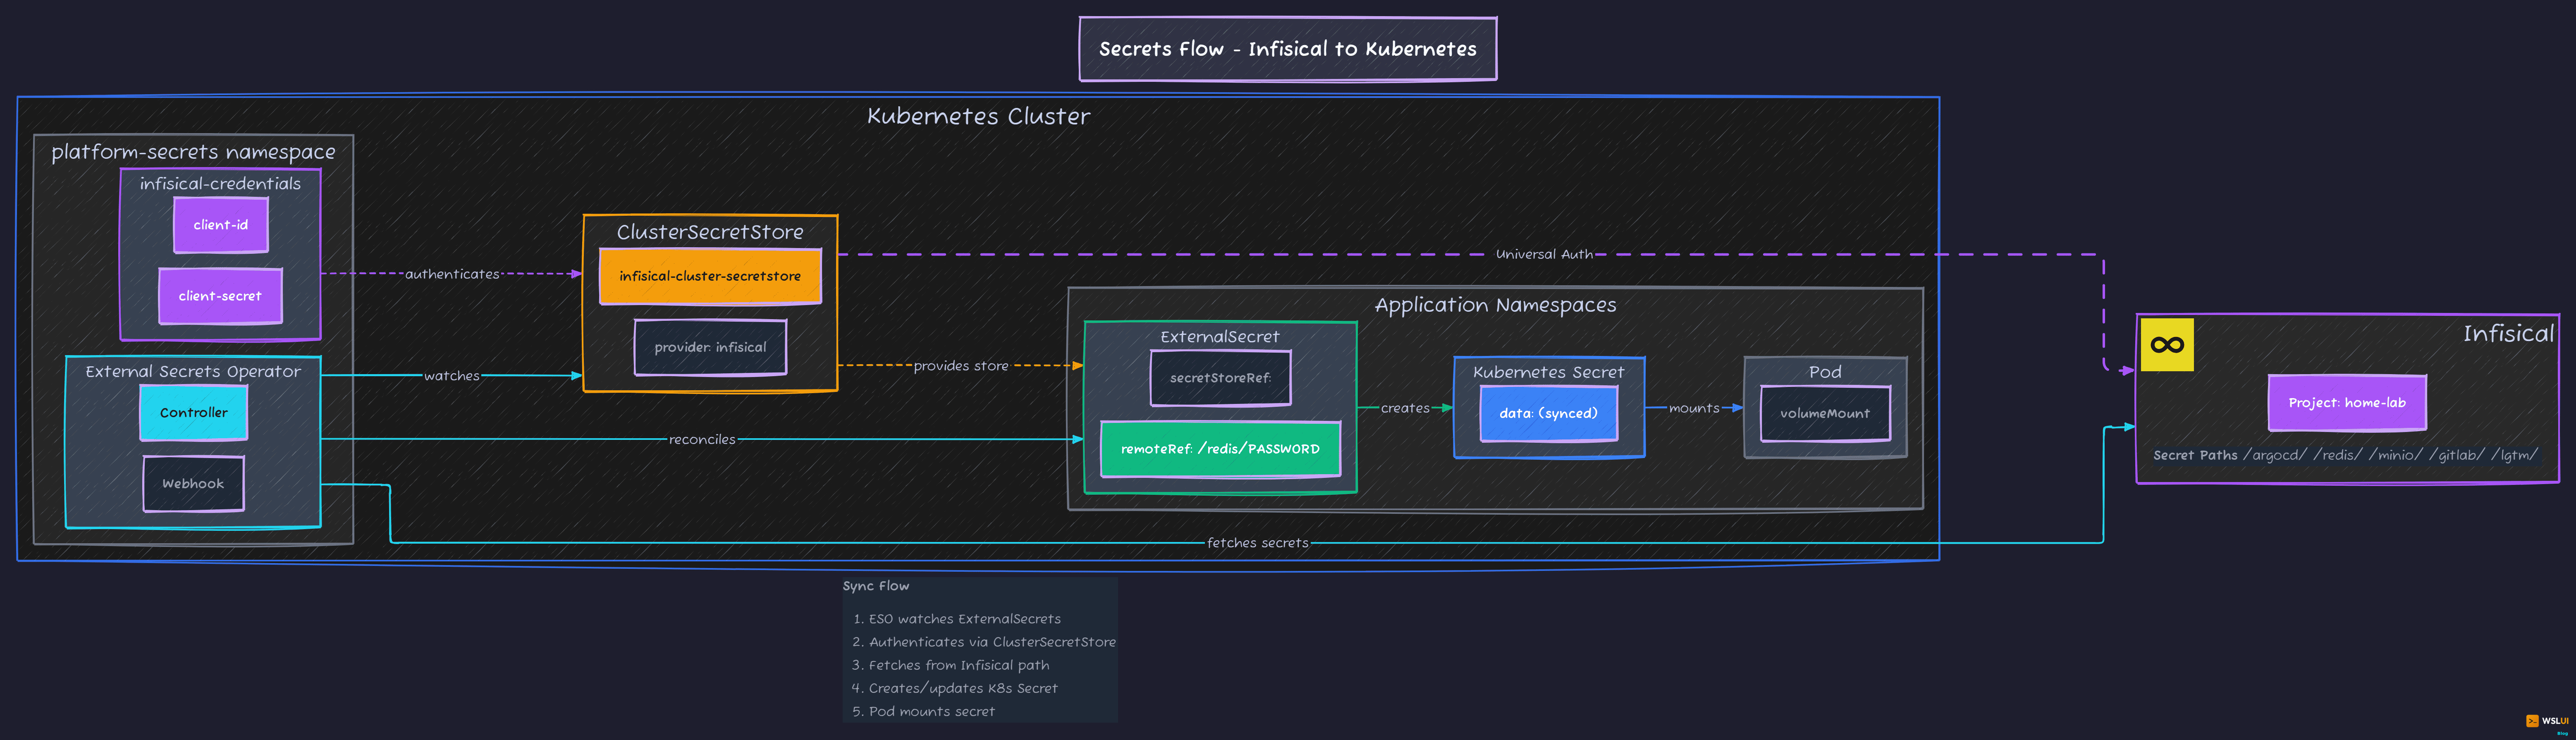The image size is (2576, 740).
Task: Select the Project: home-lab node
Action: [2347, 403]
